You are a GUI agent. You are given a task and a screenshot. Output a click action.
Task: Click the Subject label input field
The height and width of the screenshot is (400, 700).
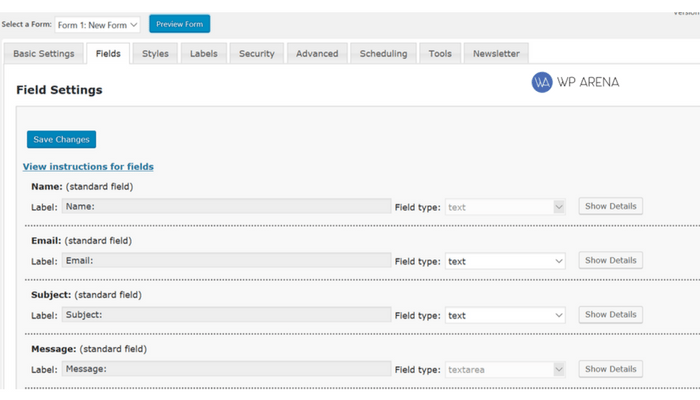point(227,315)
